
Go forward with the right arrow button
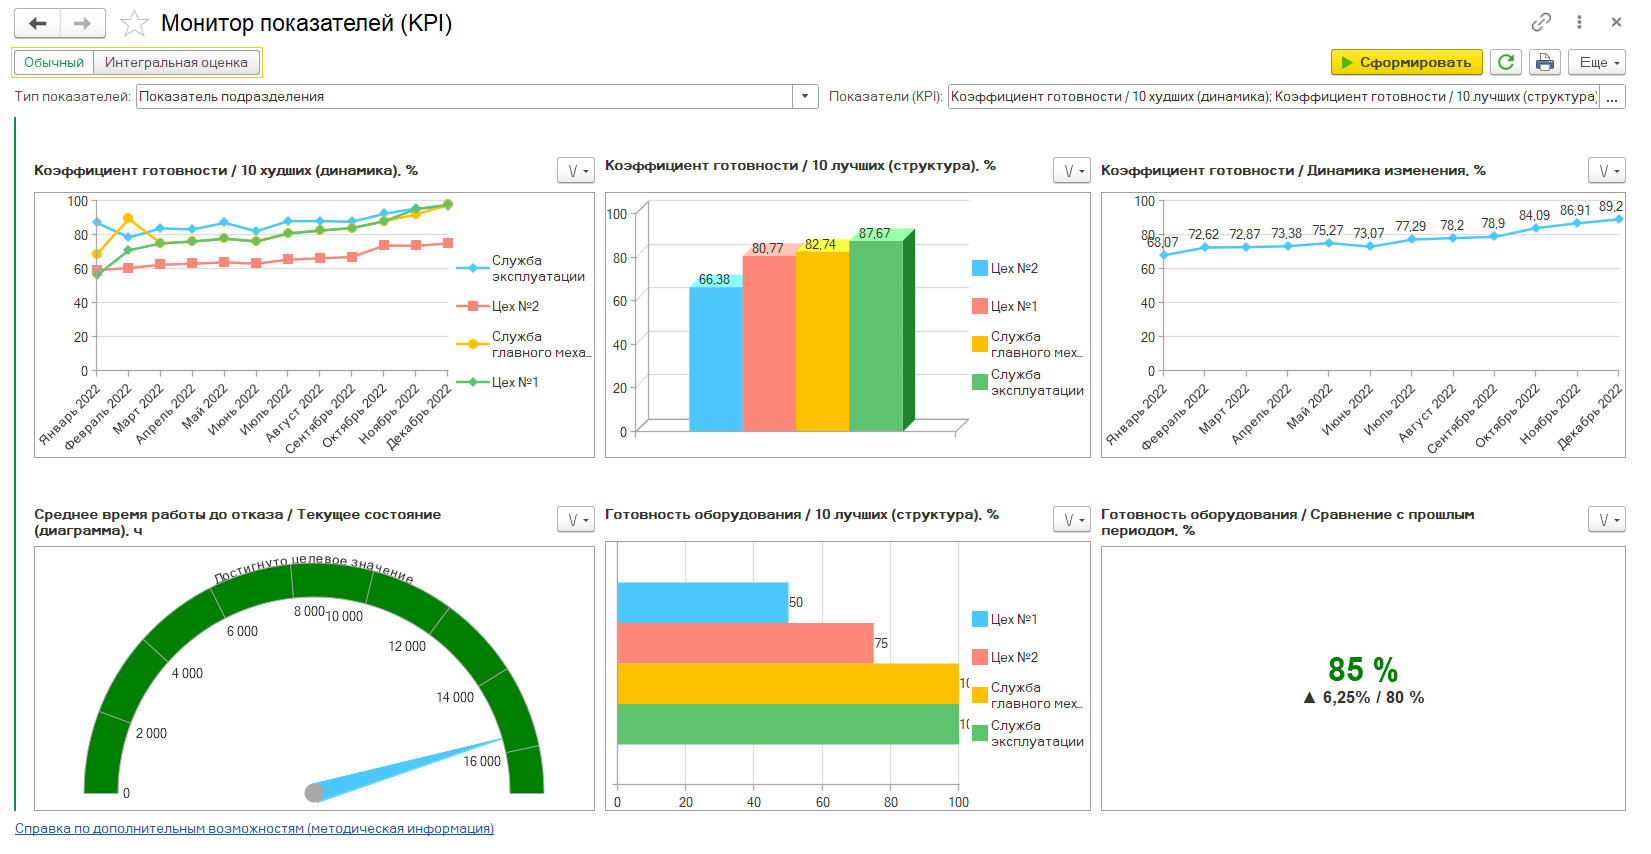pyautogui.click(x=82, y=23)
